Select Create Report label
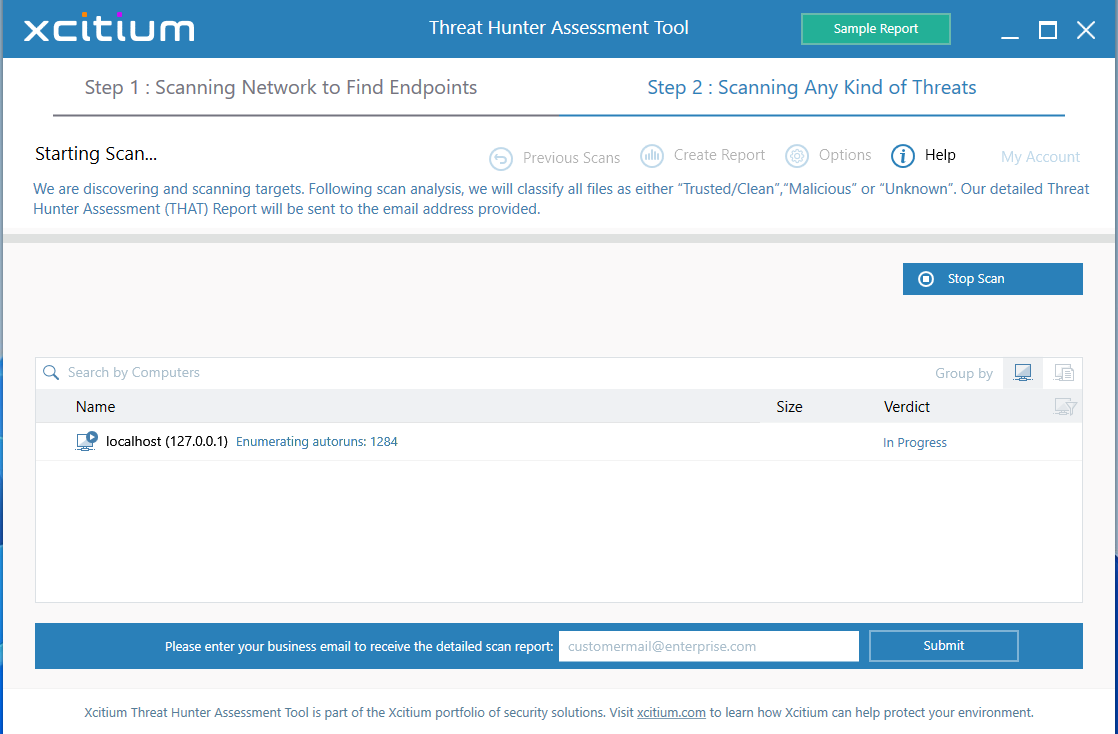 (719, 155)
